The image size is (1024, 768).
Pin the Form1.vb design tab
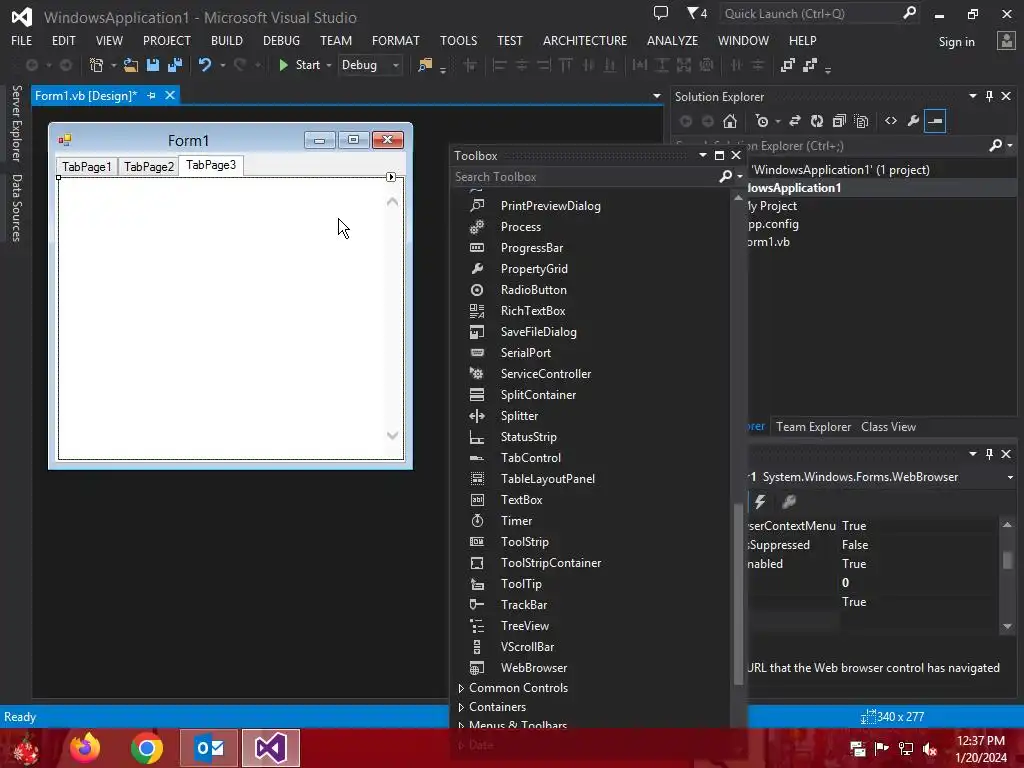[152, 95]
